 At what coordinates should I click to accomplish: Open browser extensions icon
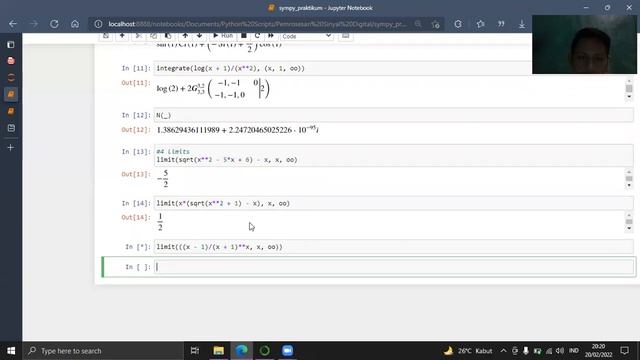click(x=458, y=24)
